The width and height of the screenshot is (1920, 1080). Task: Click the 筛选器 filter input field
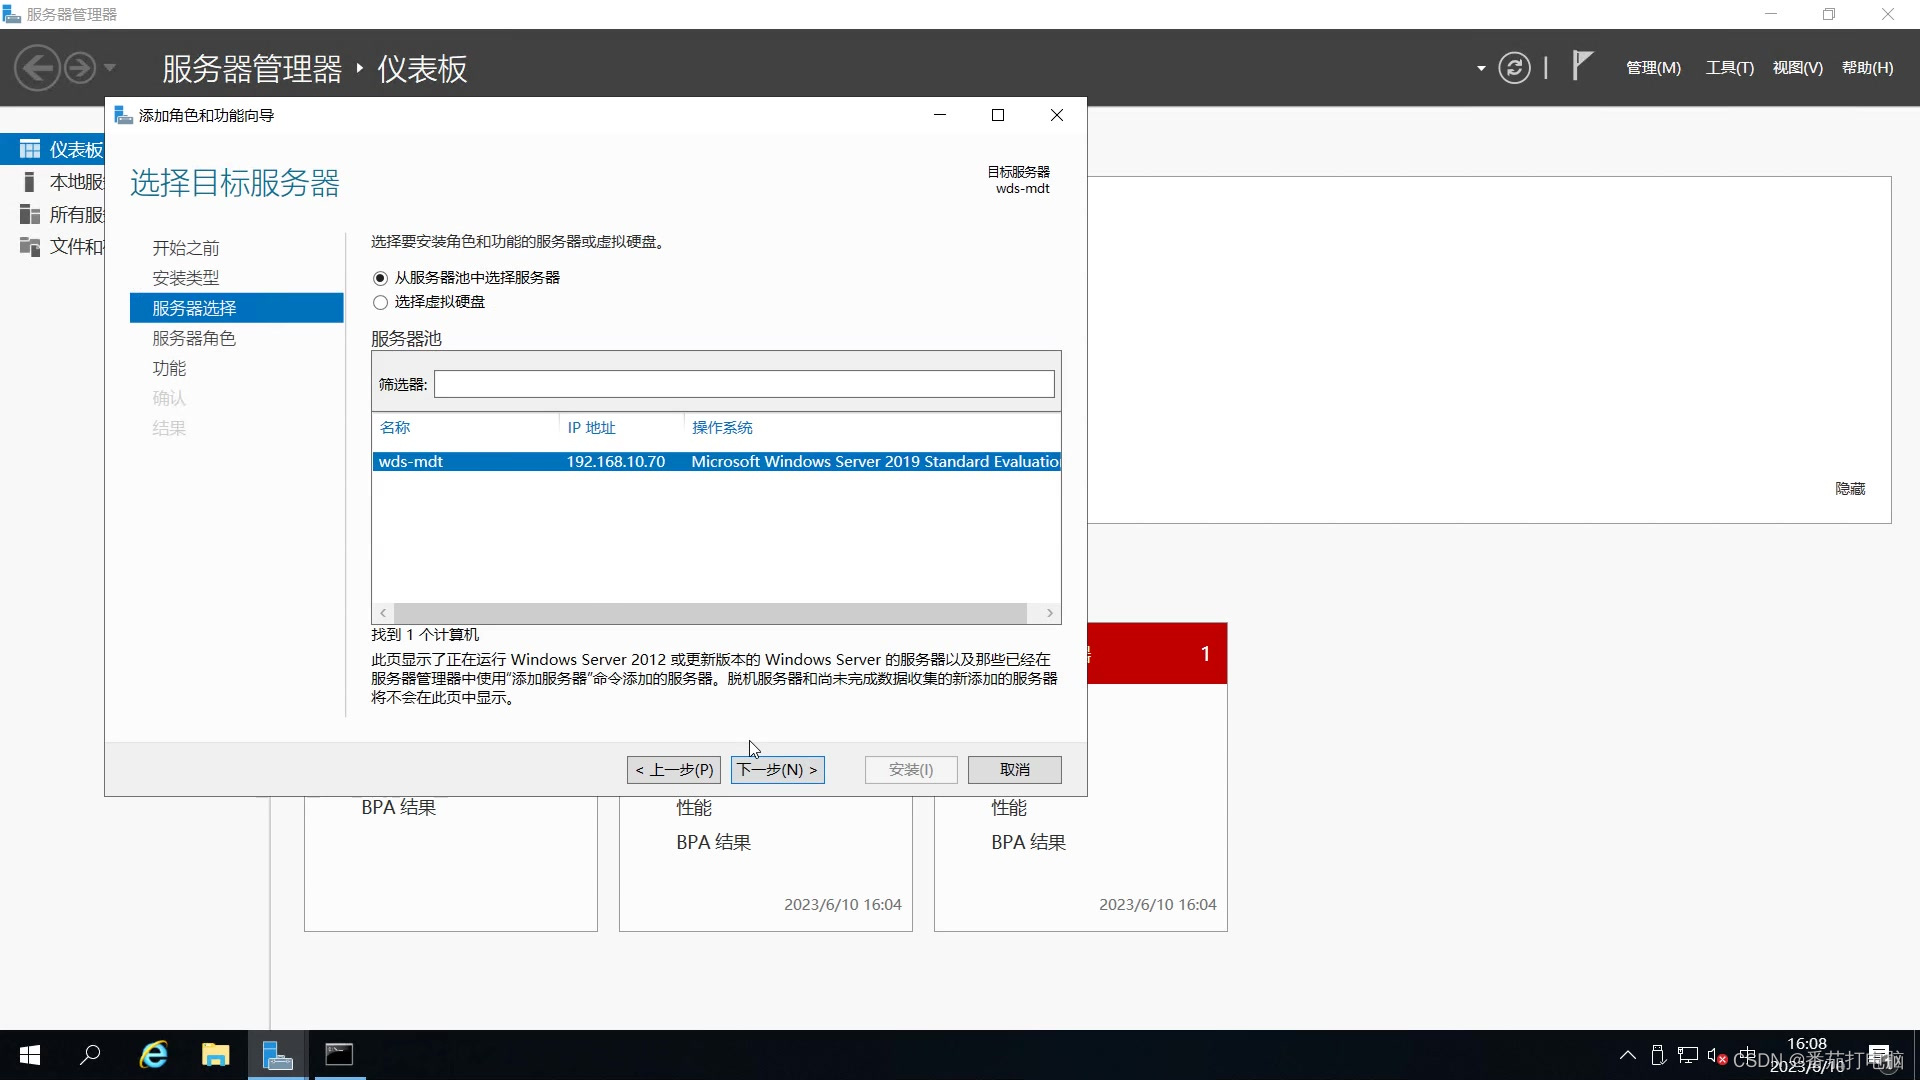(x=744, y=384)
